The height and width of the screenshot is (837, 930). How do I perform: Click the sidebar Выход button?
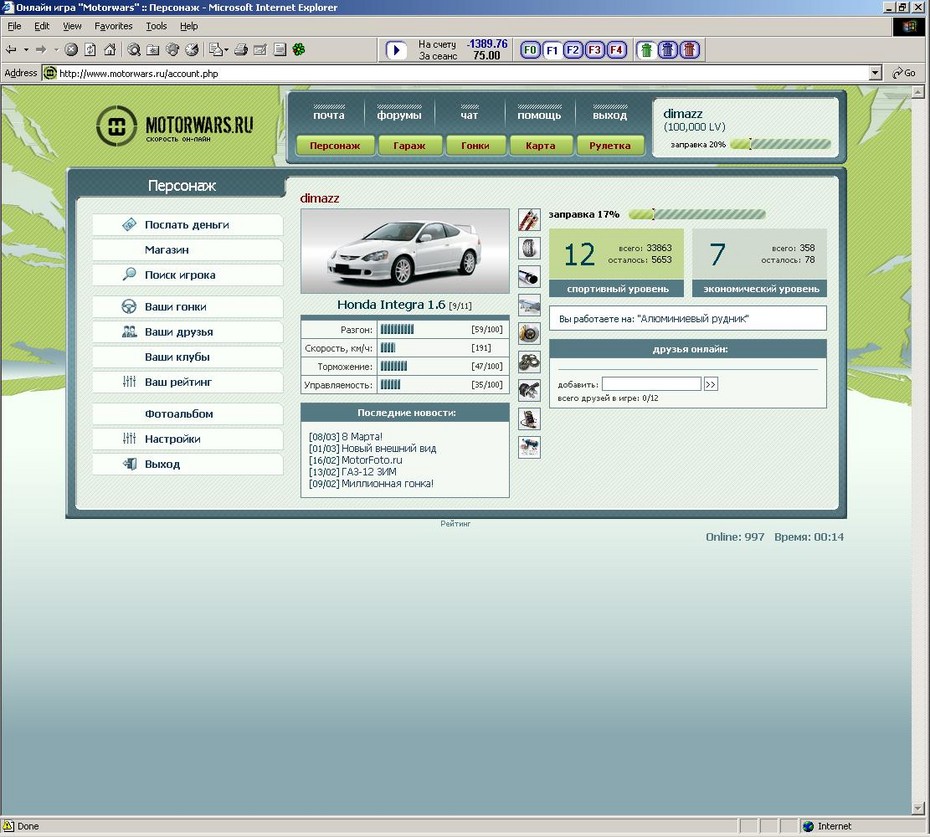click(187, 464)
